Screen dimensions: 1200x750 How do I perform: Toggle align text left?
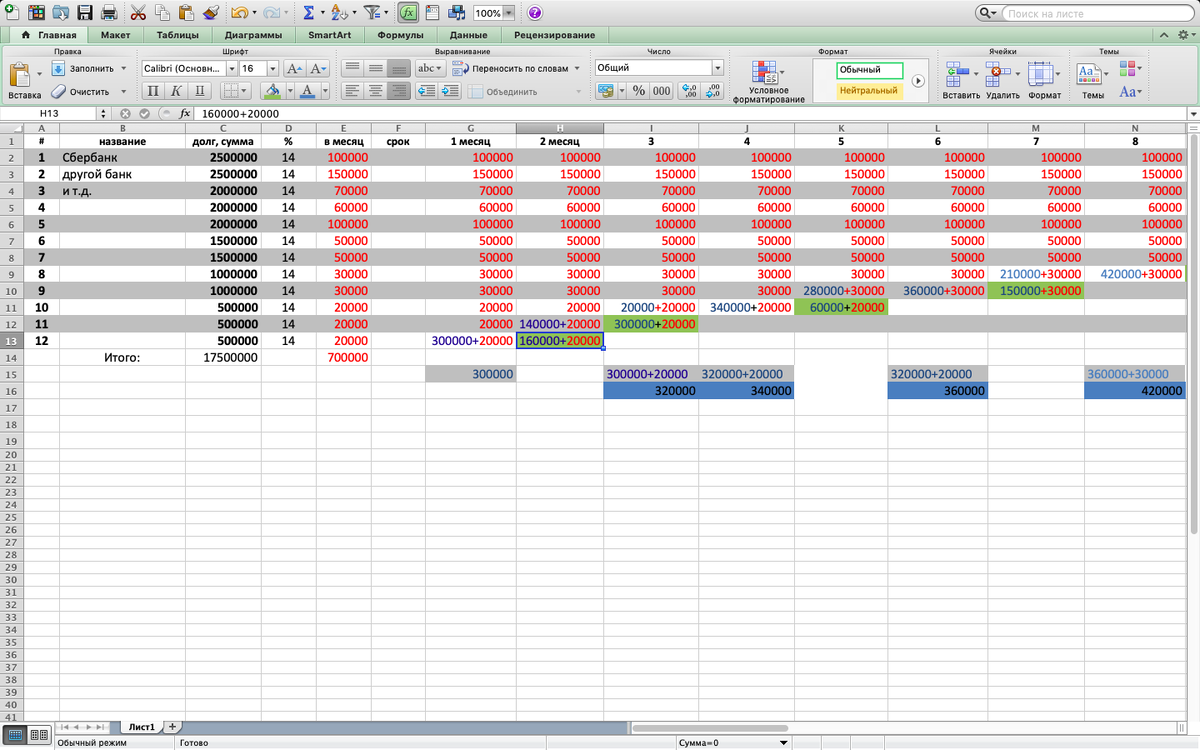point(352,91)
